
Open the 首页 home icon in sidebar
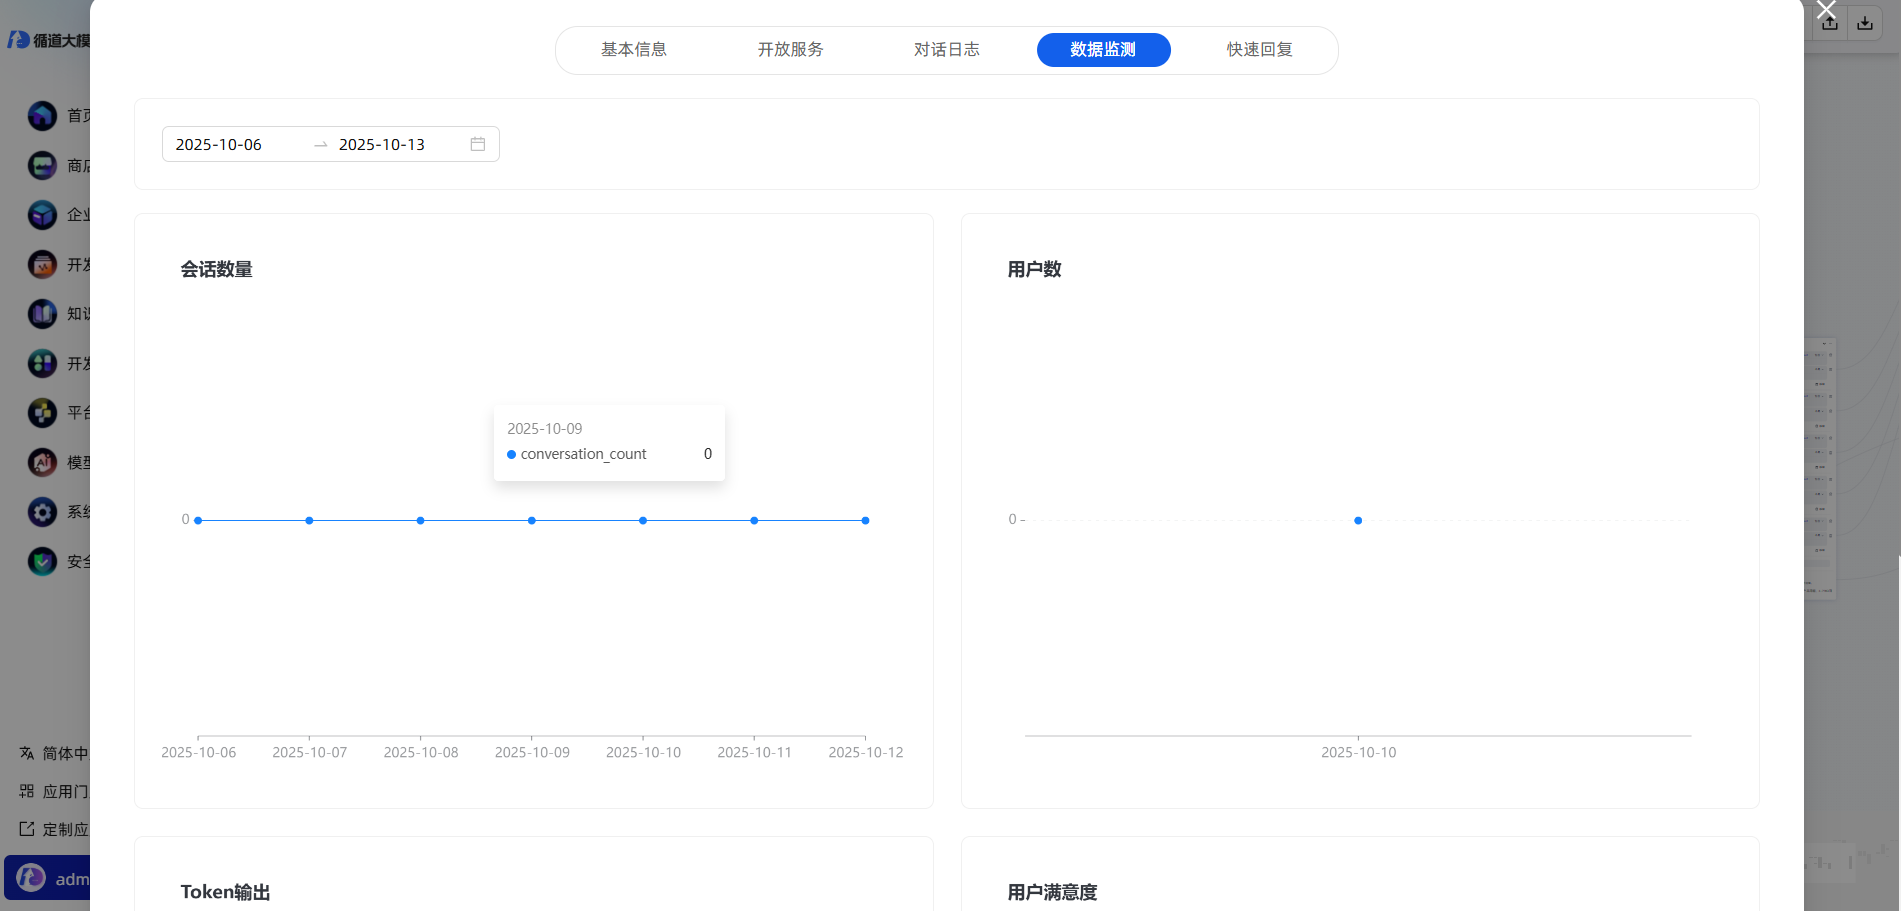(x=42, y=115)
